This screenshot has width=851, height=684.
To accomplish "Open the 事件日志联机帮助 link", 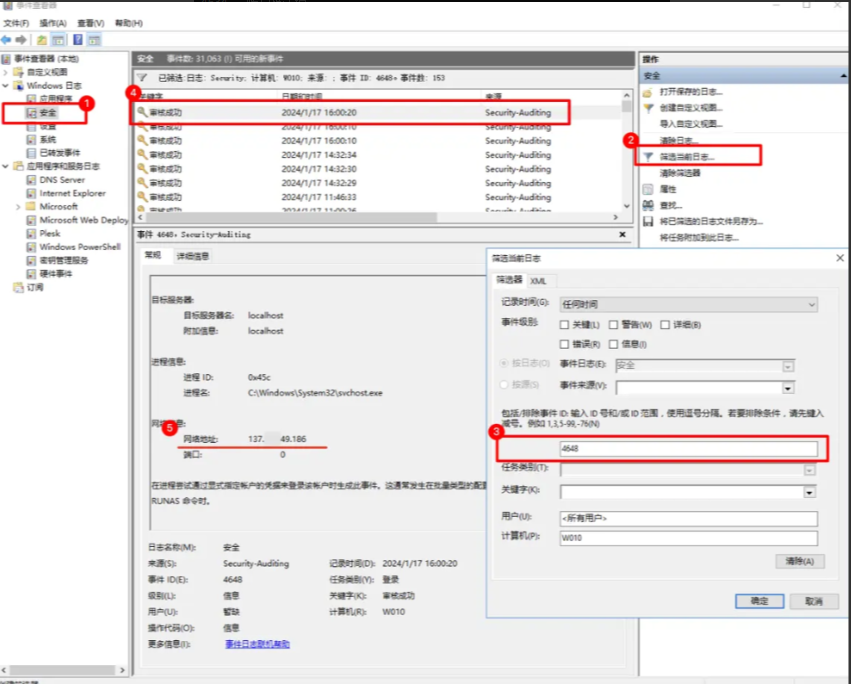I will click(x=257, y=644).
